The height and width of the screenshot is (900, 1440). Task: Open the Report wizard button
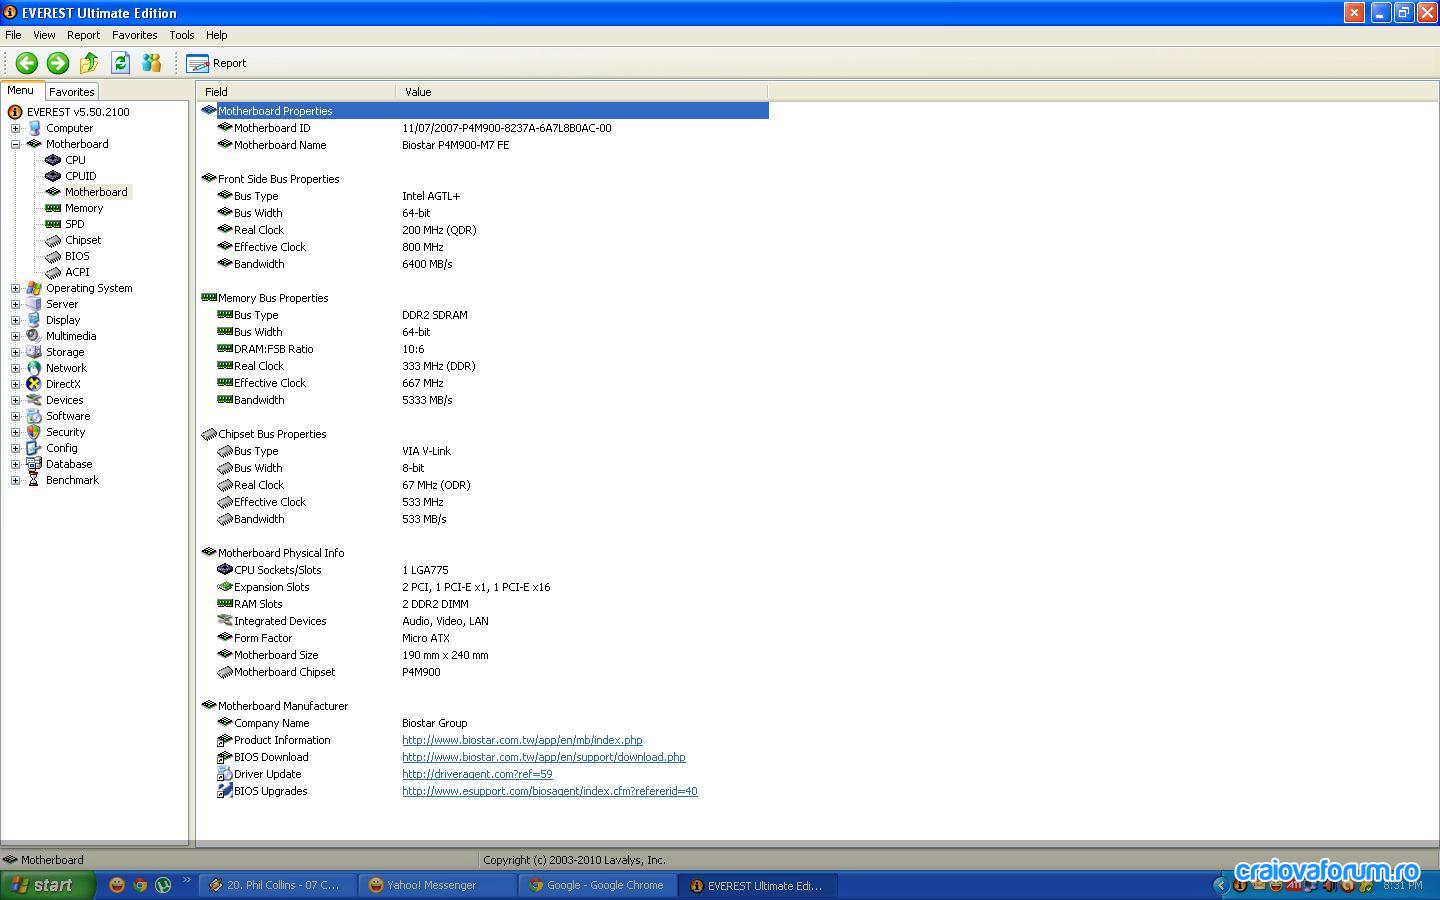tap(216, 63)
